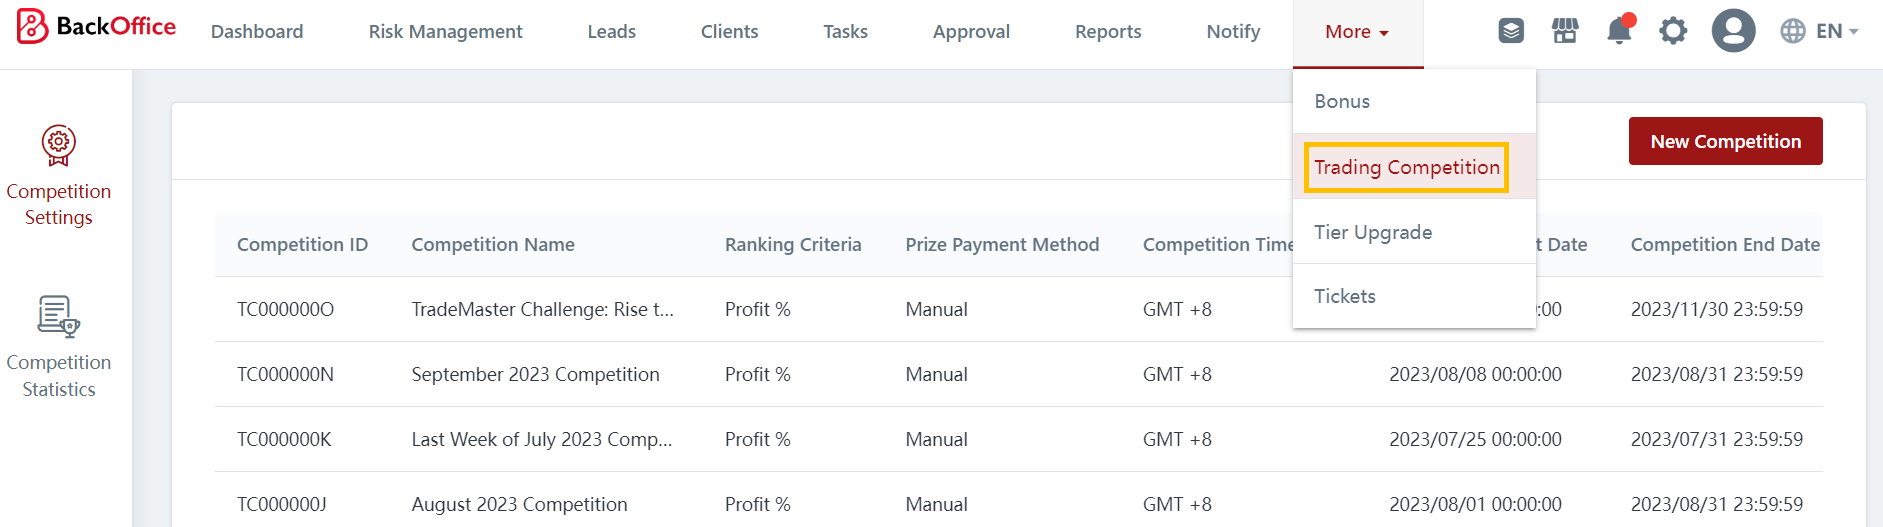1883x527 pixels.
Task: Click the New Competition button
Action: [1725, 141]
